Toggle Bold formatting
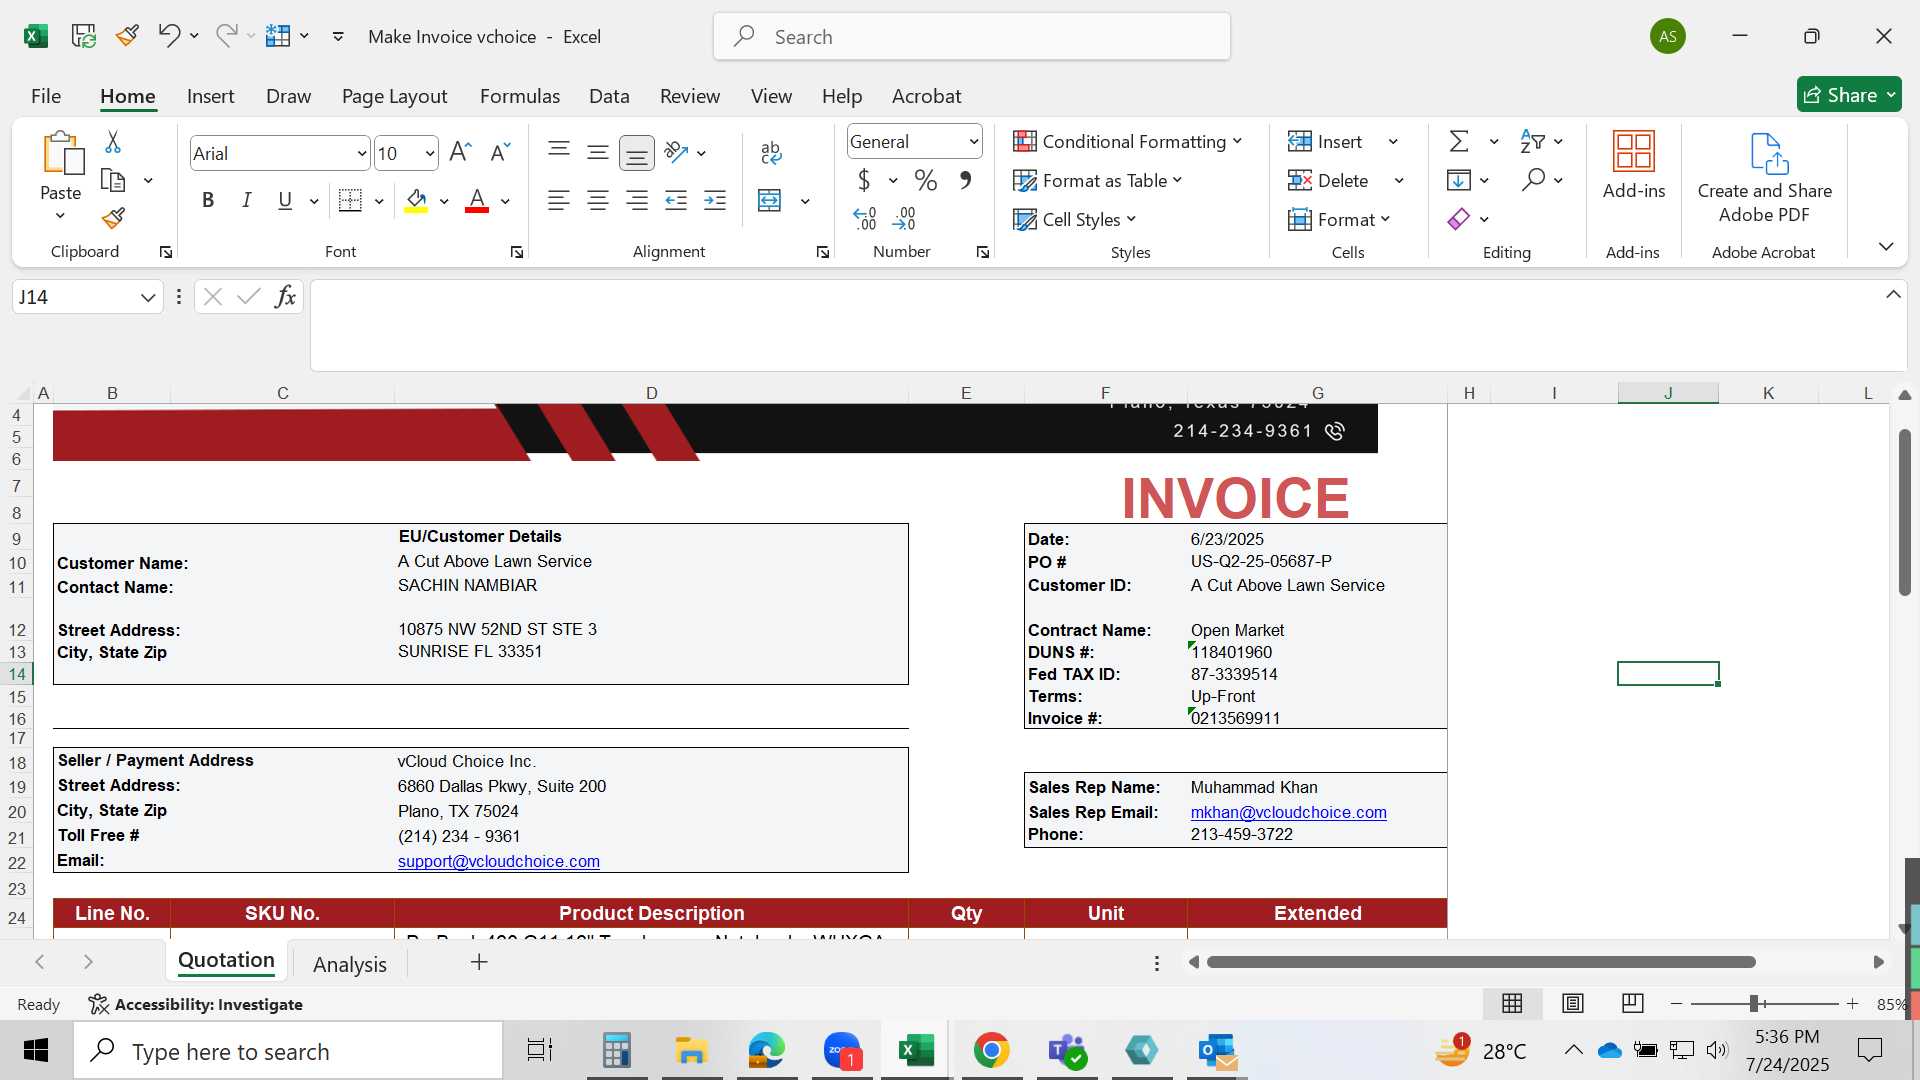1920x1080 pixels. click(208, 201)
